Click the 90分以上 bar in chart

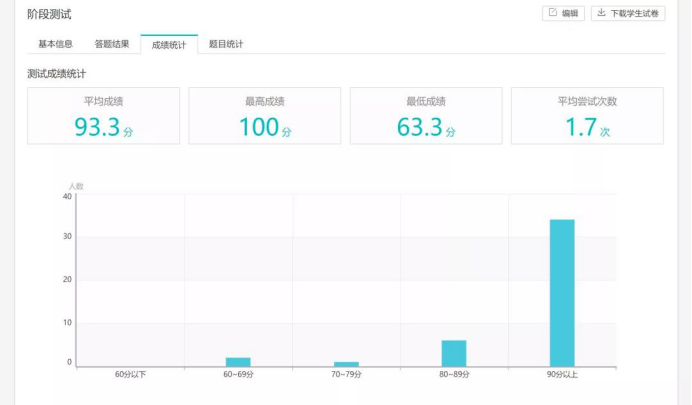point(562,293)
